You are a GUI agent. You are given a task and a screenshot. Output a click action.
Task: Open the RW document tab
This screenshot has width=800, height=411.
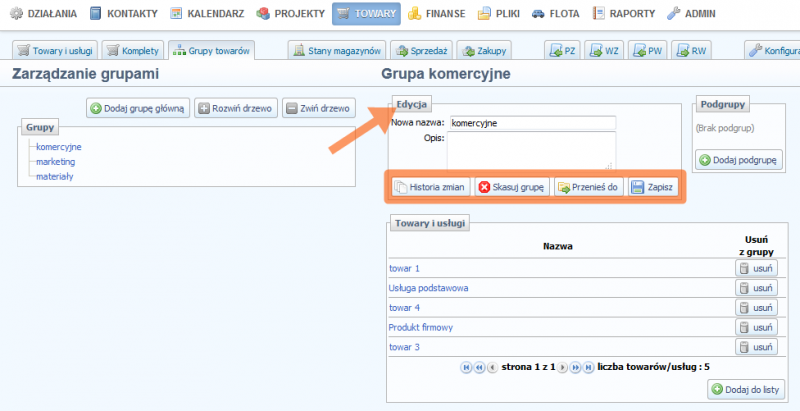click(x=692, y=49)
